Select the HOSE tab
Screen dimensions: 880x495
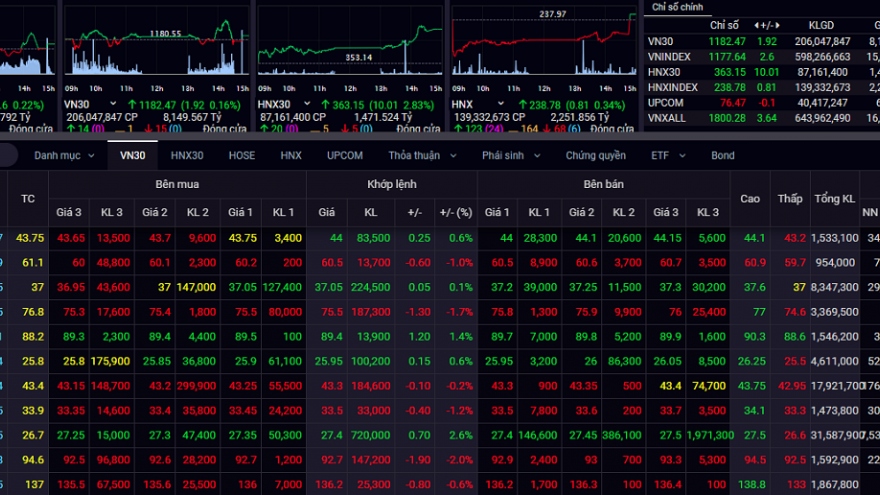(241, 156)
